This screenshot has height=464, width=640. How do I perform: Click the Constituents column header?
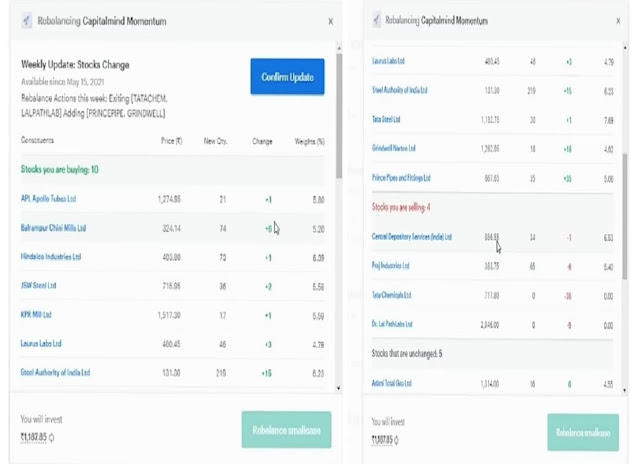(x=37, y=140)
